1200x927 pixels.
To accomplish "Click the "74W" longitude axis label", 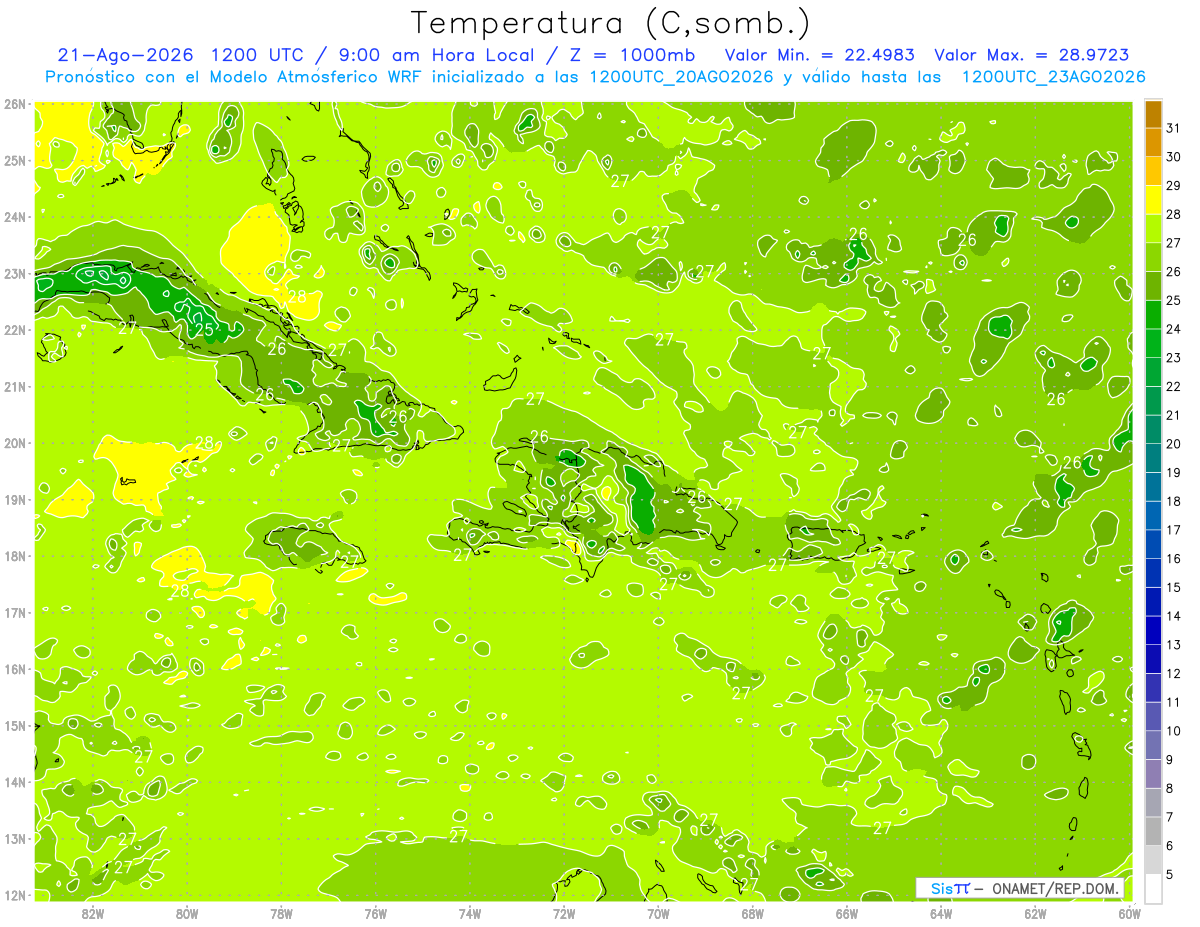I will pos(470,913).
